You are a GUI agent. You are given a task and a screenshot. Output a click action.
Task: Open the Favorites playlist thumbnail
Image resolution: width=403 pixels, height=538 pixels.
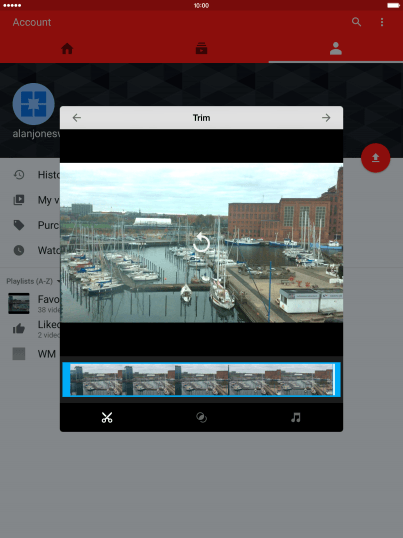point(19,303)
